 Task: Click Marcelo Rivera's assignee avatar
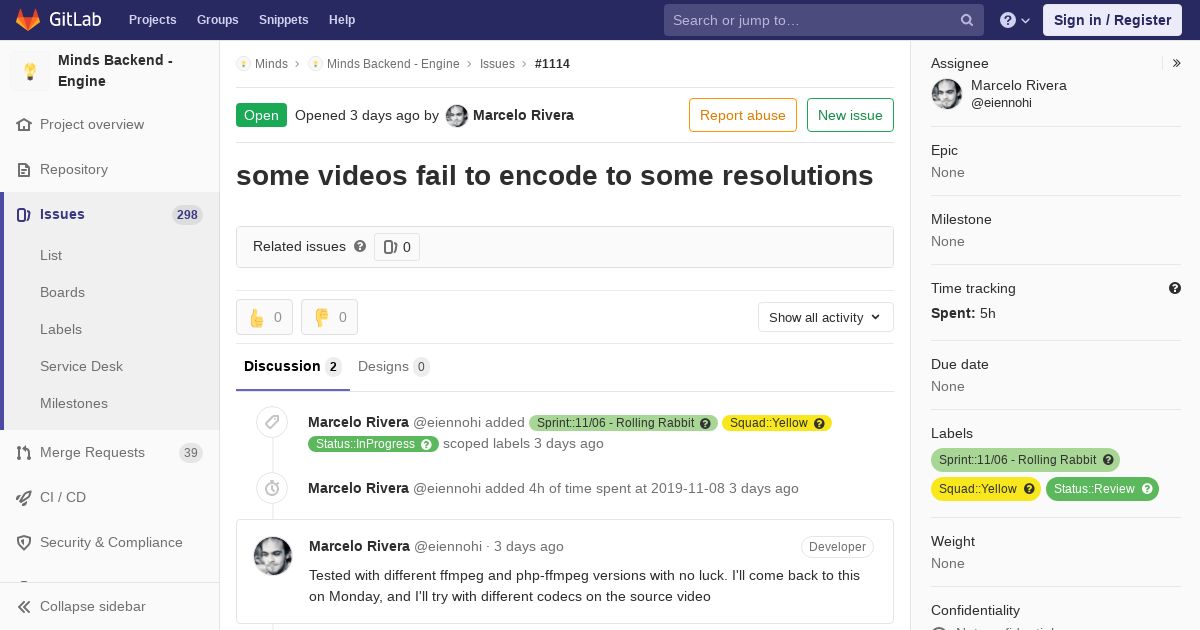(947, 94)
